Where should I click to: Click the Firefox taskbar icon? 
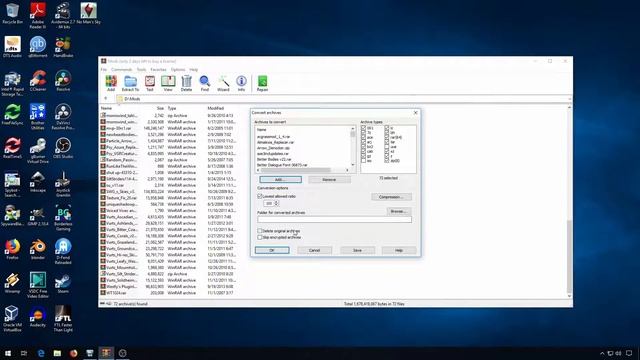click(73, 353)
